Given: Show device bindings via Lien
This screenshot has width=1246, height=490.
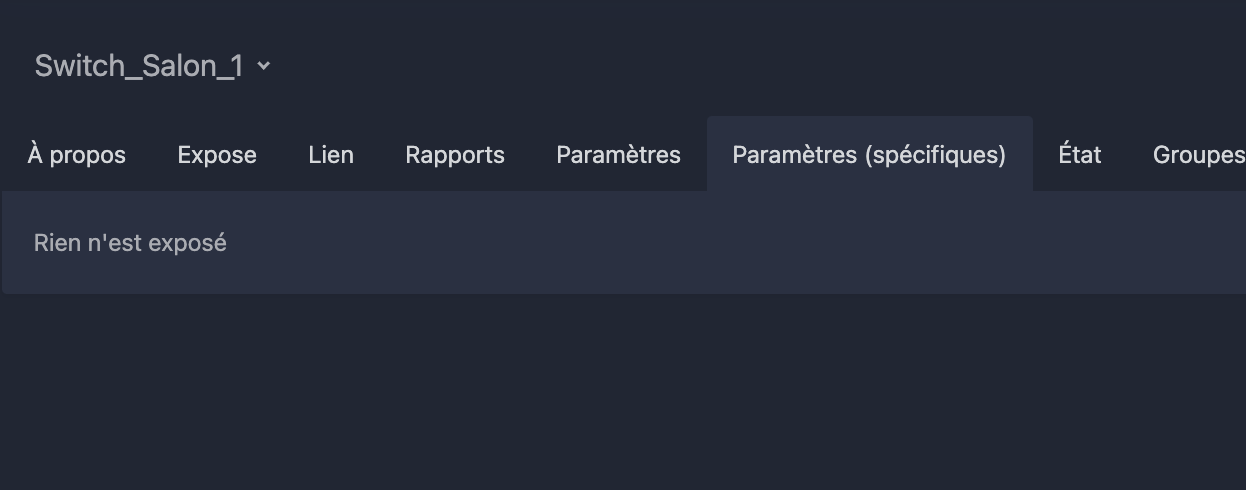Looking at the screenshot, I should pyautogui.click(x=331, y=155).
